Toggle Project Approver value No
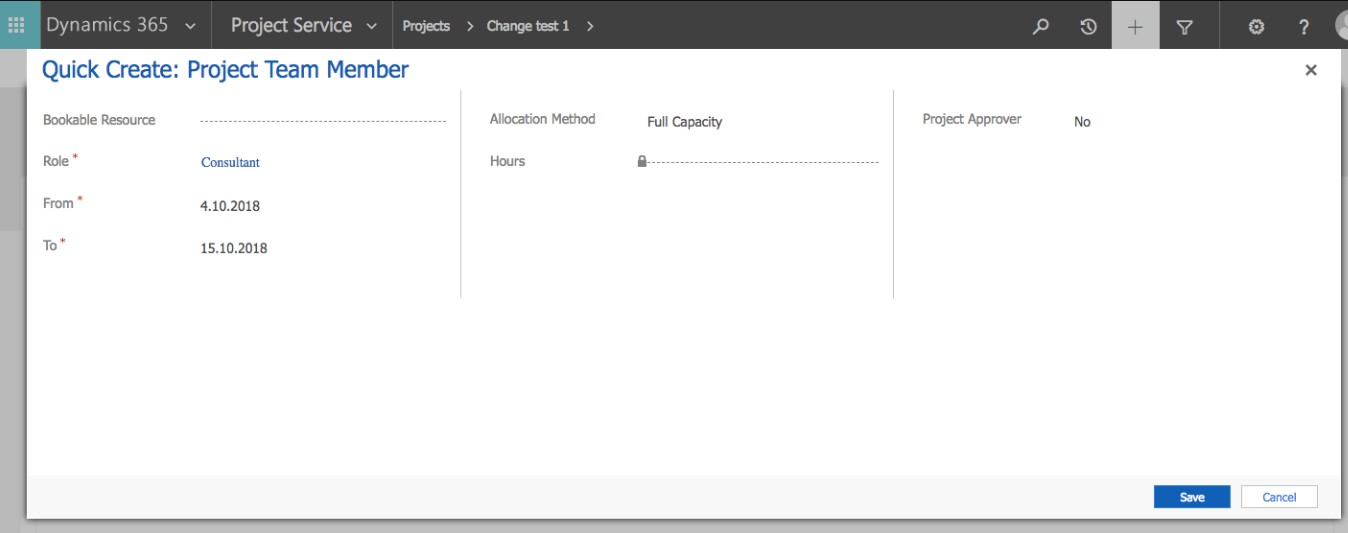 1082,122
